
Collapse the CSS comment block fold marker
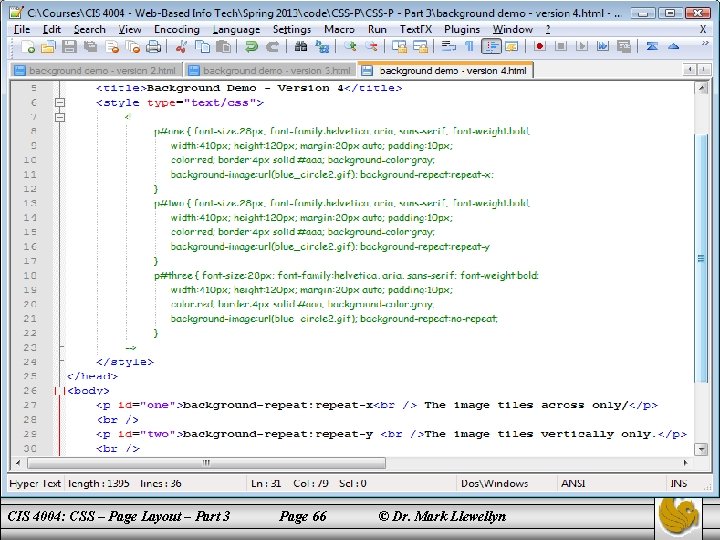[x=60, y=117]
